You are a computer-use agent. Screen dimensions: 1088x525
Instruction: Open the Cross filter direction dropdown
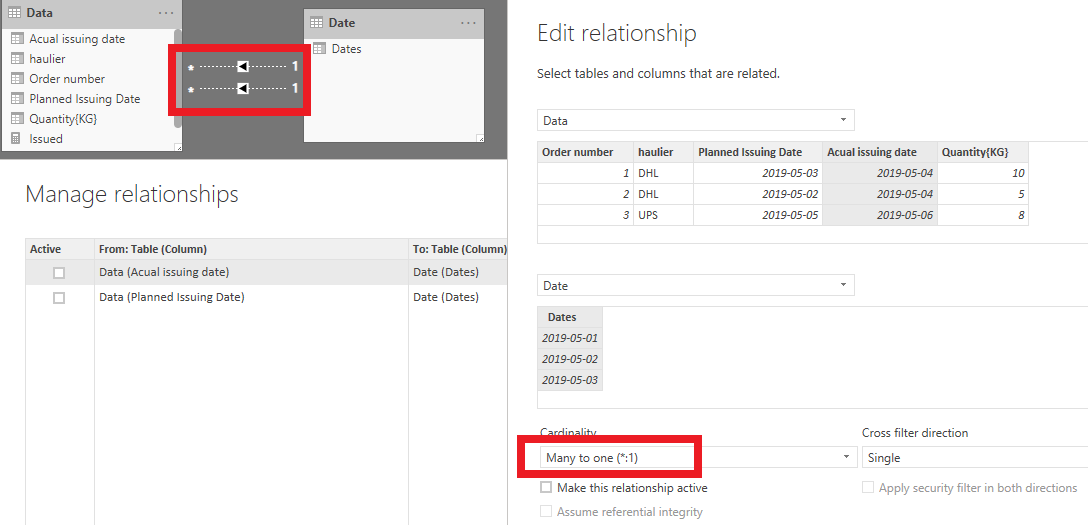[x=974, y=457]
